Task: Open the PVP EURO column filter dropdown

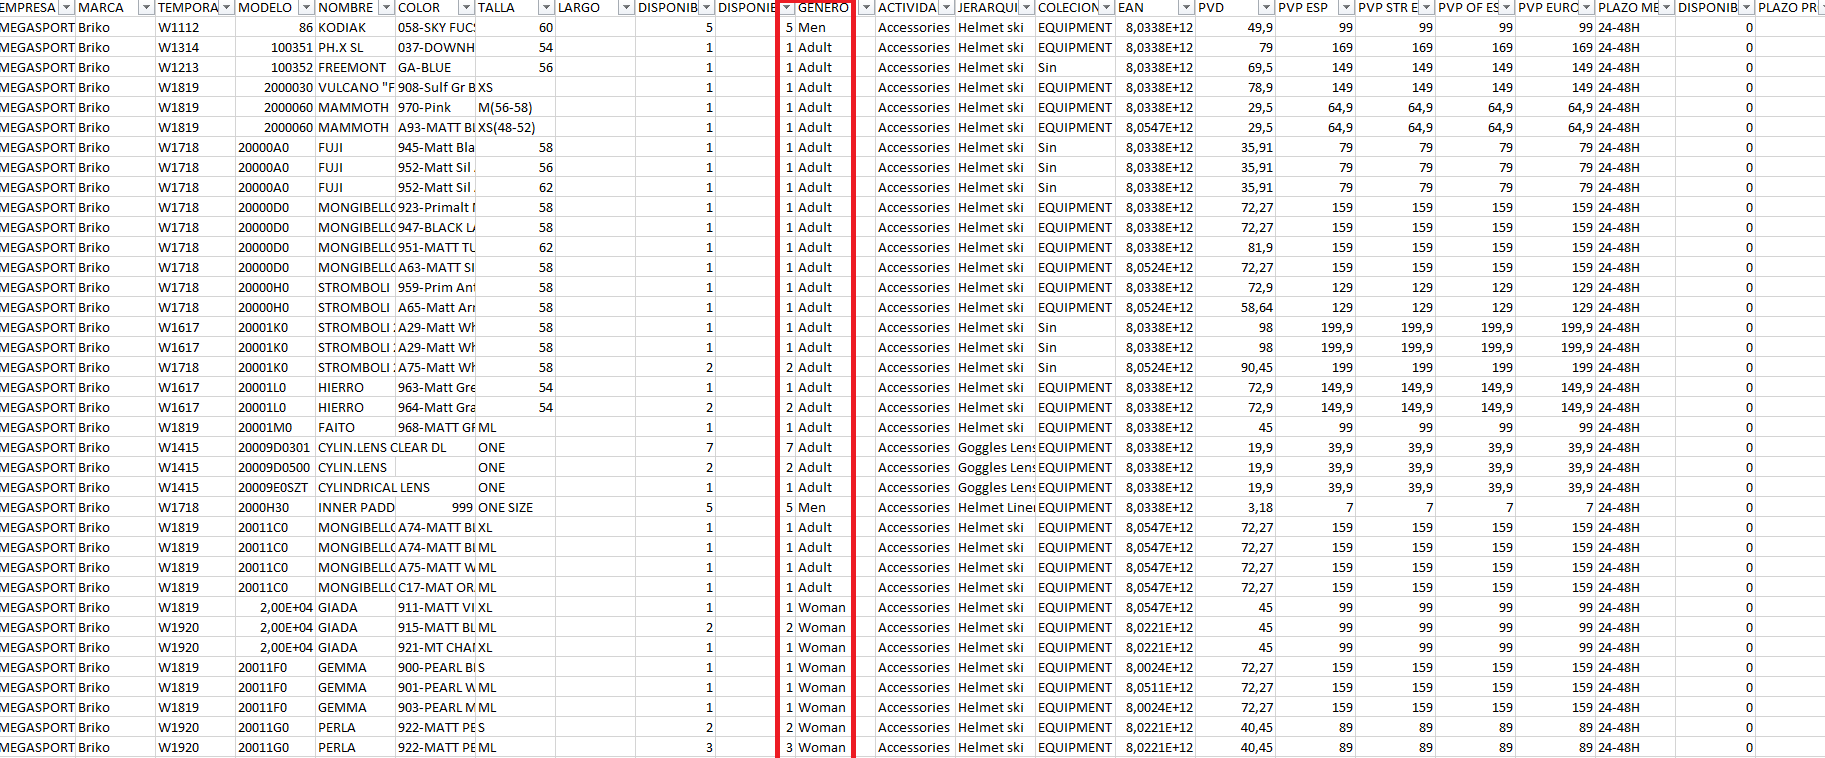Action: coord(1586,7)
